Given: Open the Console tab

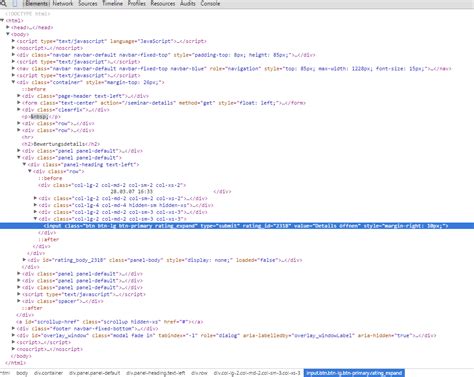Looking at the screenshot, I should (210, 3).
